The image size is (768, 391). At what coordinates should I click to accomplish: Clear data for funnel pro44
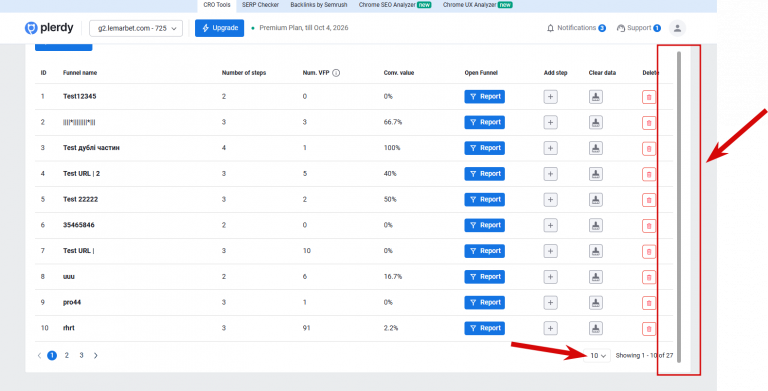[596, 303]
